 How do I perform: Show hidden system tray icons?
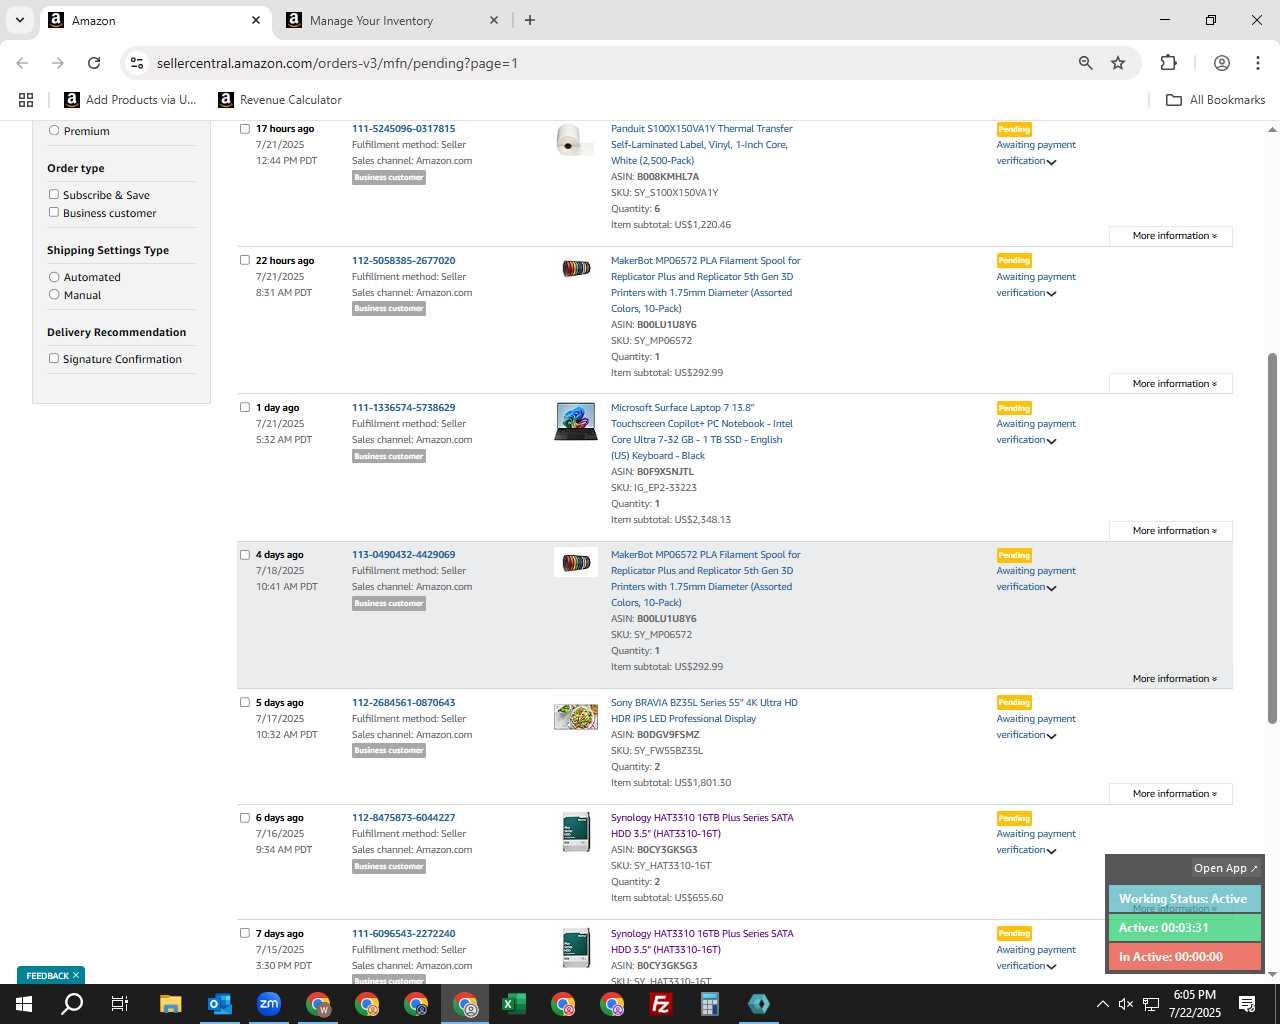click(1102, 1004)
